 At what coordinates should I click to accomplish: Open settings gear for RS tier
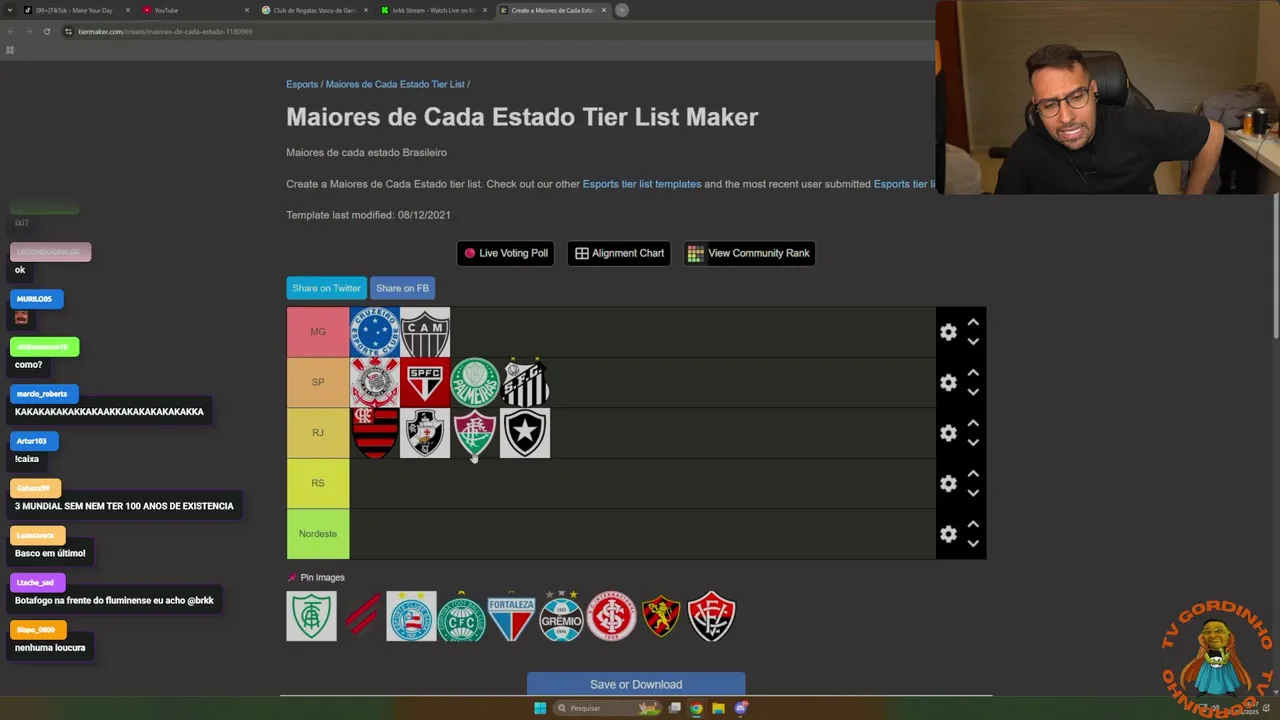948,483
